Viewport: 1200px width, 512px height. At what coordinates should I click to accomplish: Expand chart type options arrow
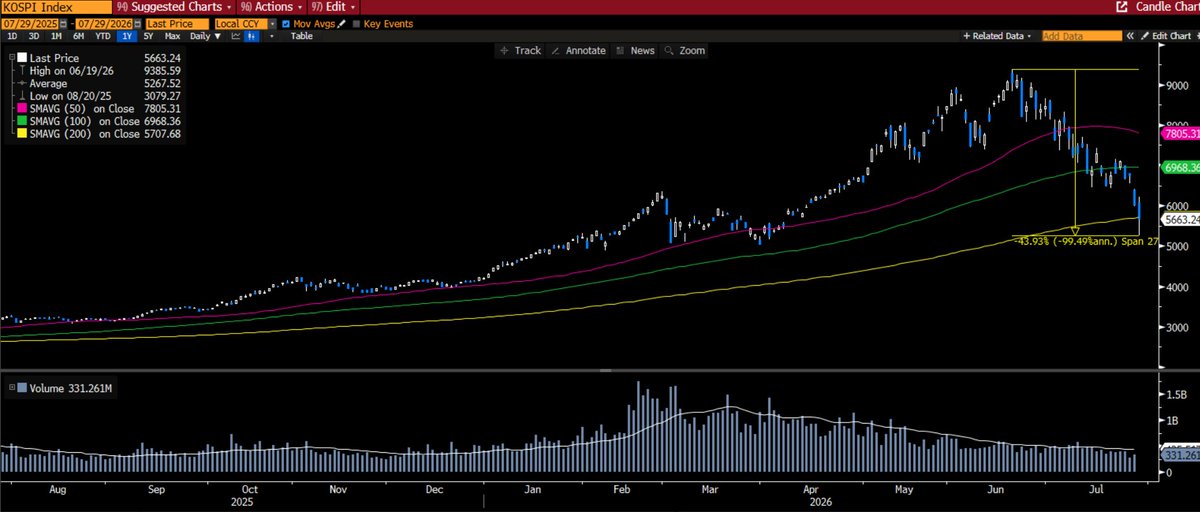pyautogui.click(x=271, y=36)
